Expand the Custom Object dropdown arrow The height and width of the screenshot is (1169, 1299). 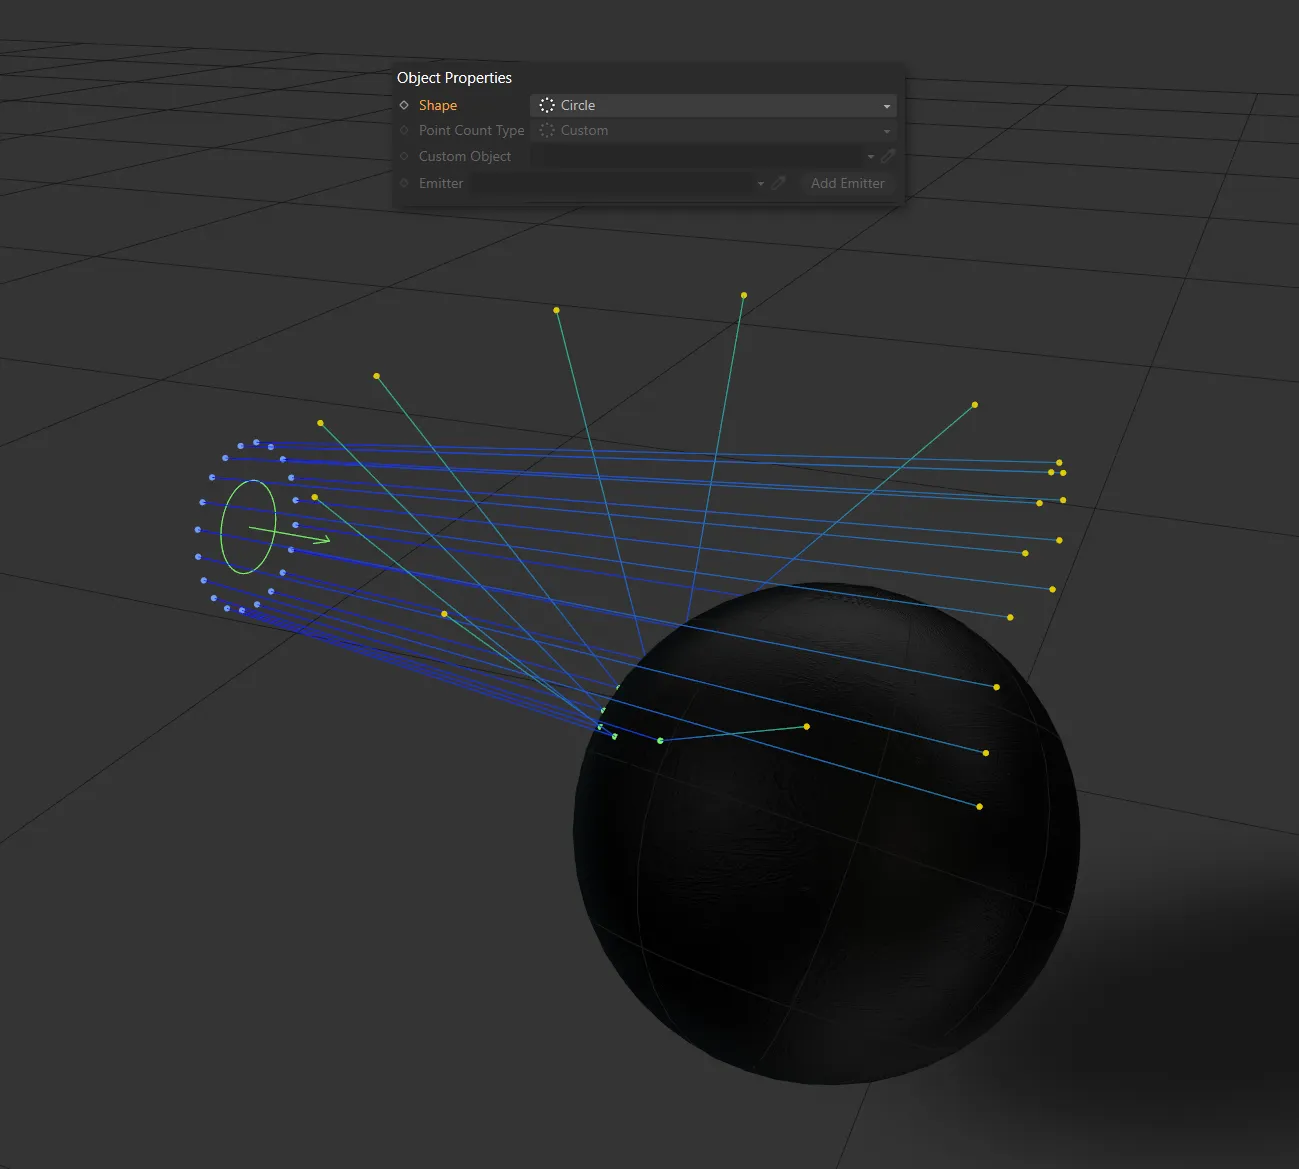871,156
